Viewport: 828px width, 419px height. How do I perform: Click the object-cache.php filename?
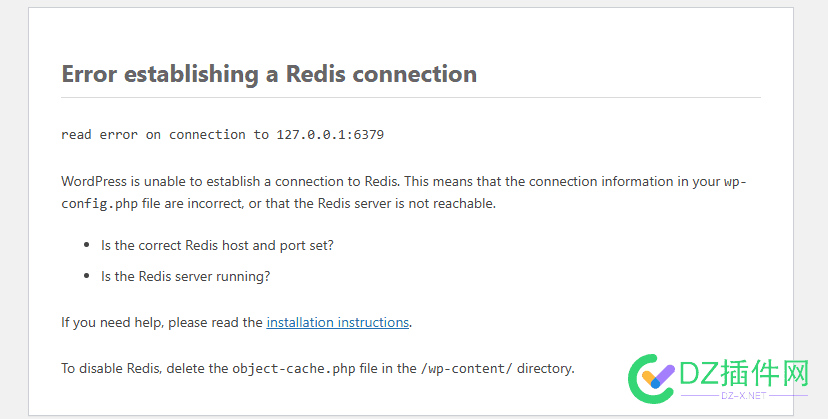coord(294,368)
